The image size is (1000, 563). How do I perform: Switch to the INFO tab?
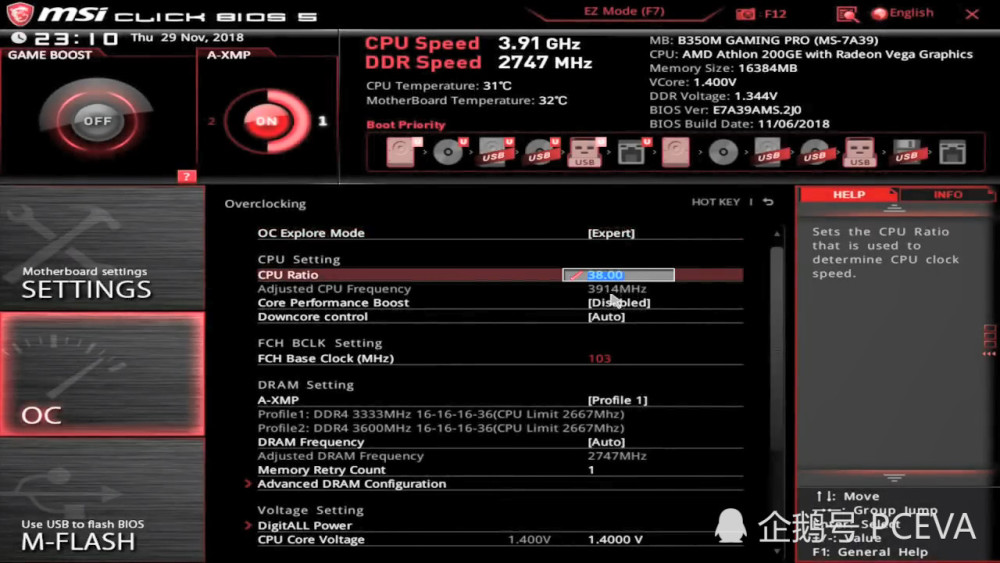948,194
